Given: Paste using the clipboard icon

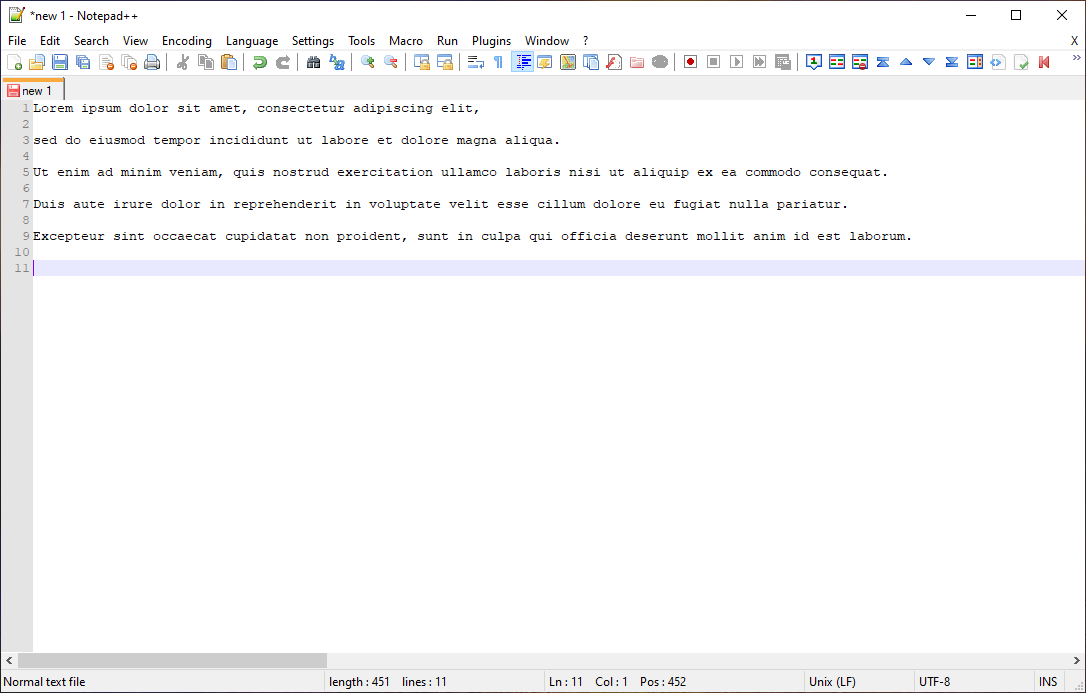Looking at the screenshot, I should coord(229,62).
